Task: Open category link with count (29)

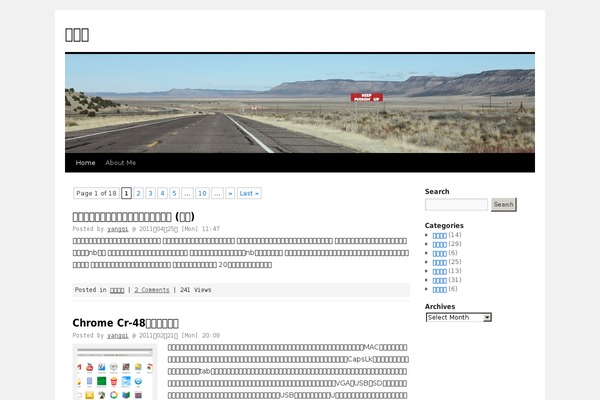Action: 439,244
